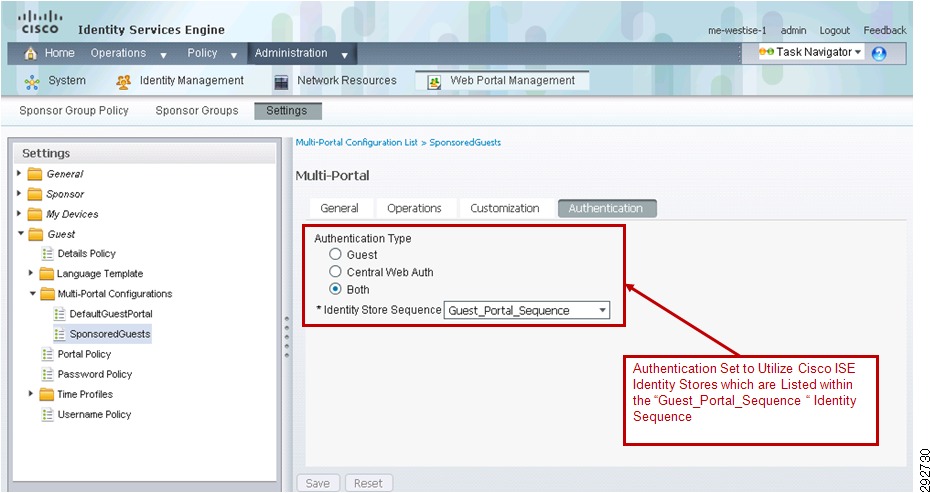
Task: Open the Policy menu dropdown arrow
Action: coord(234,55)
